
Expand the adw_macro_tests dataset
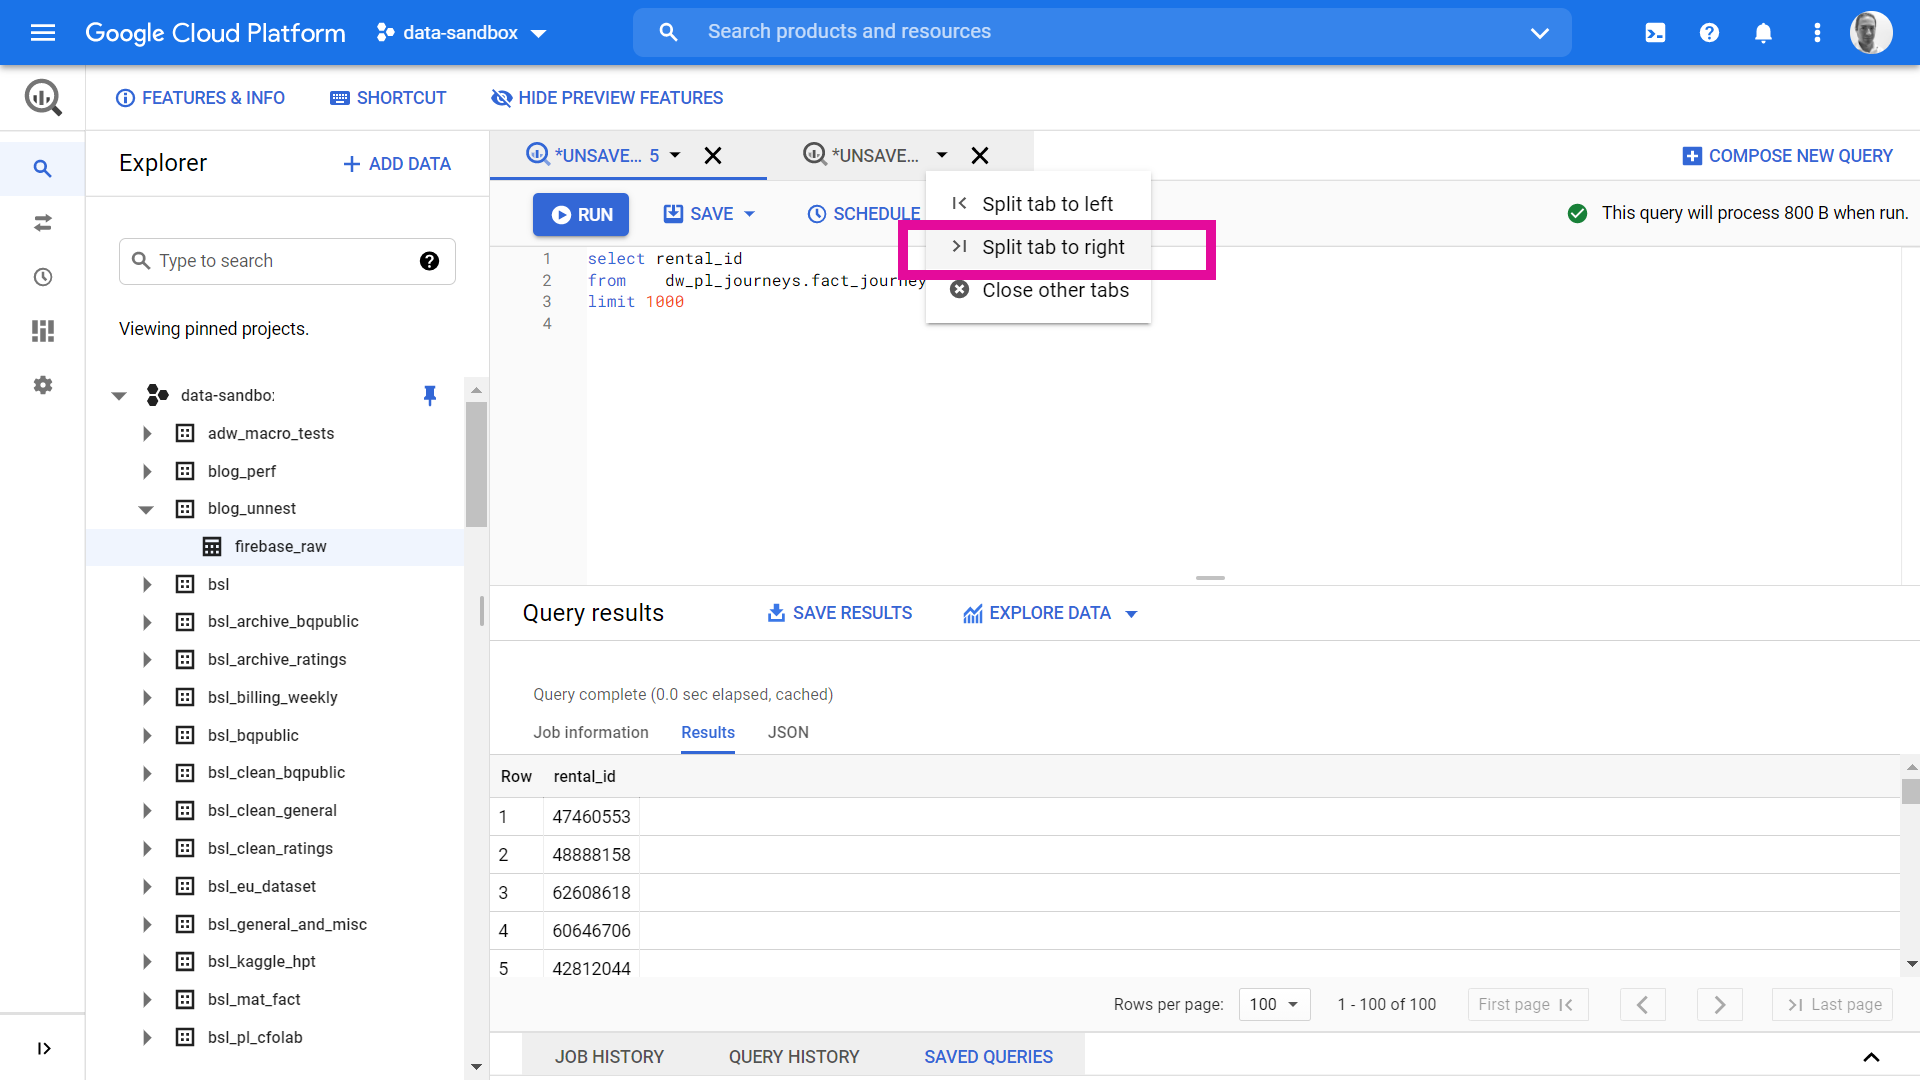pos(147,433)
